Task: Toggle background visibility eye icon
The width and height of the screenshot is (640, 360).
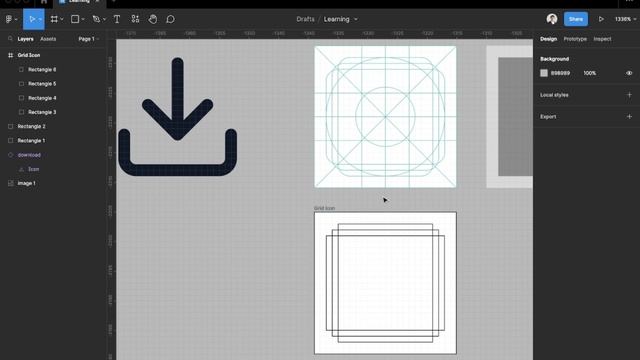Action: [629, 73]
